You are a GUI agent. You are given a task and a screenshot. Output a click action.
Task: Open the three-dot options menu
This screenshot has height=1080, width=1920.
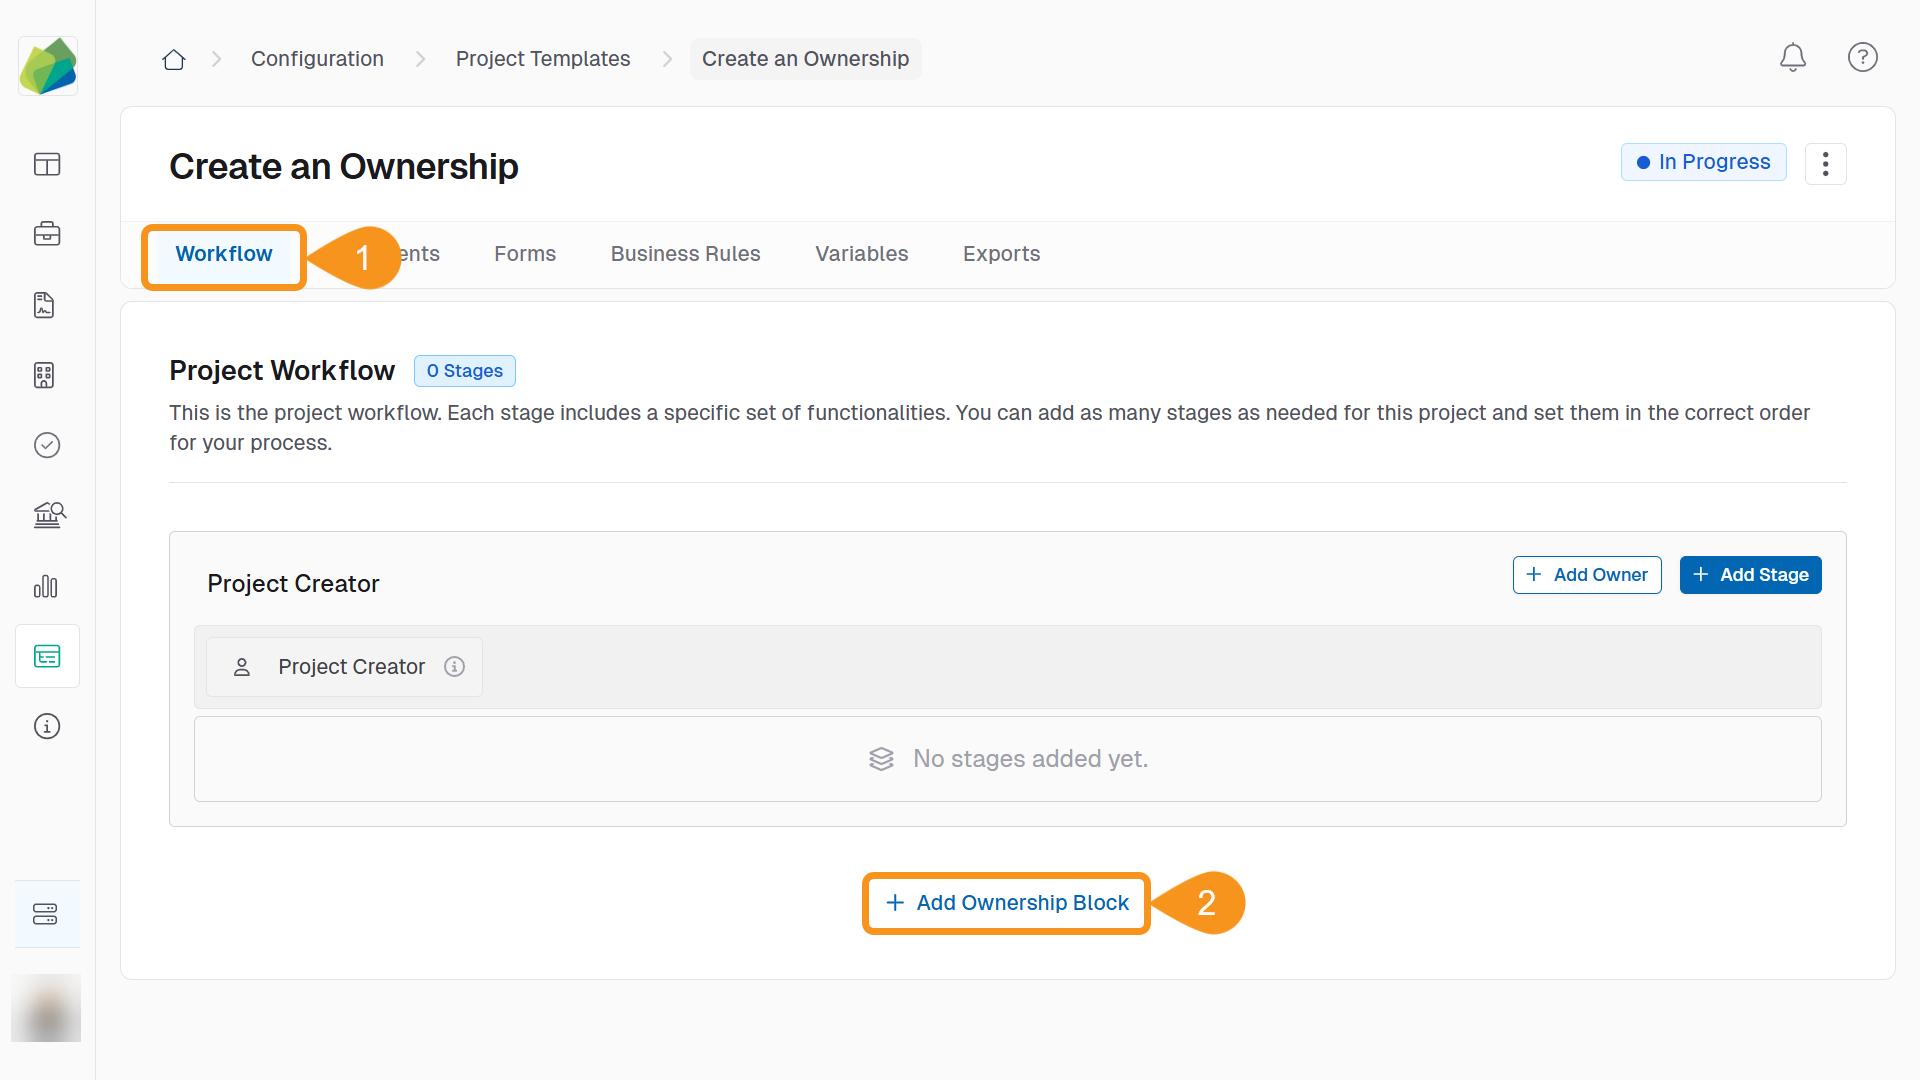(1825, 164)
